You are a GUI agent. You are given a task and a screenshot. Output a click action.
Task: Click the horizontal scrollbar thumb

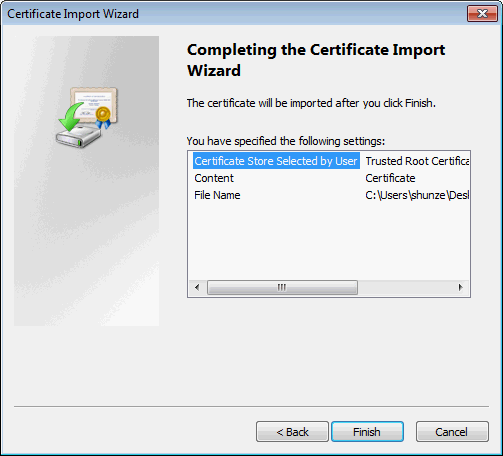[x=282, y=287]
